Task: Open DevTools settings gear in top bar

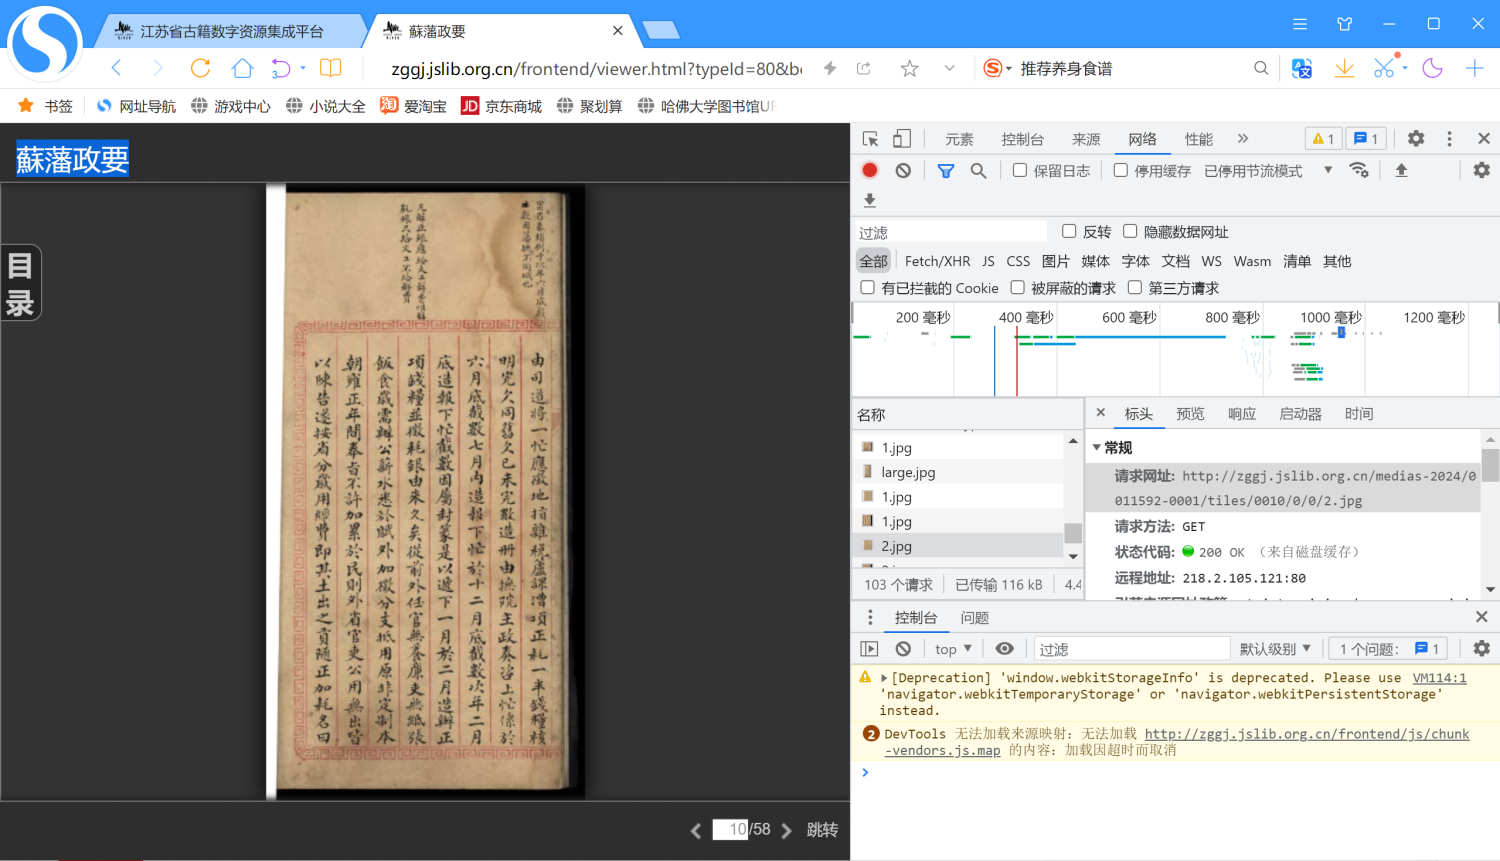Action: tap(1416, 139)
